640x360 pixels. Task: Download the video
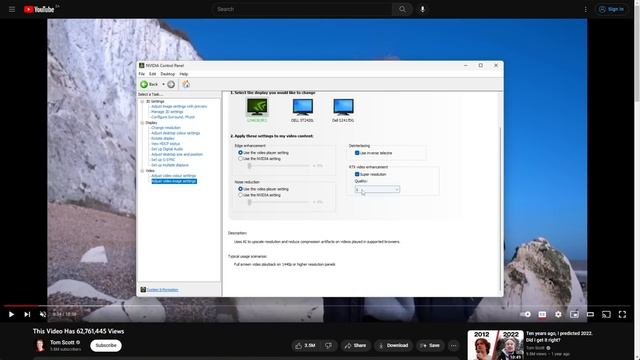[393, 346]
